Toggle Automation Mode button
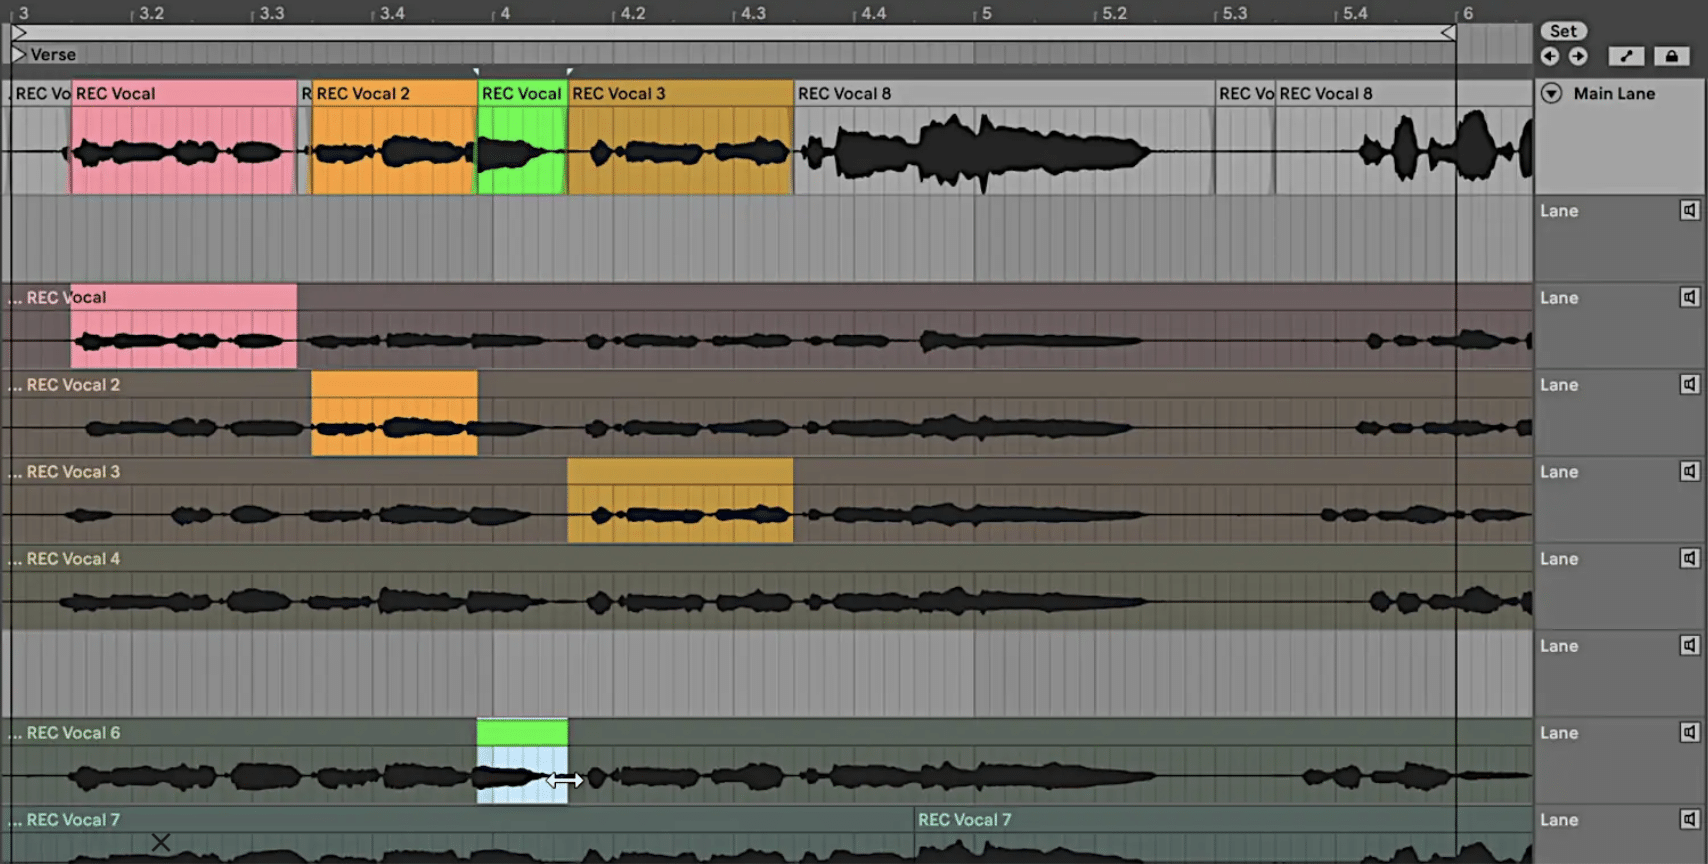1708x864 pixels. (1626, 56)
